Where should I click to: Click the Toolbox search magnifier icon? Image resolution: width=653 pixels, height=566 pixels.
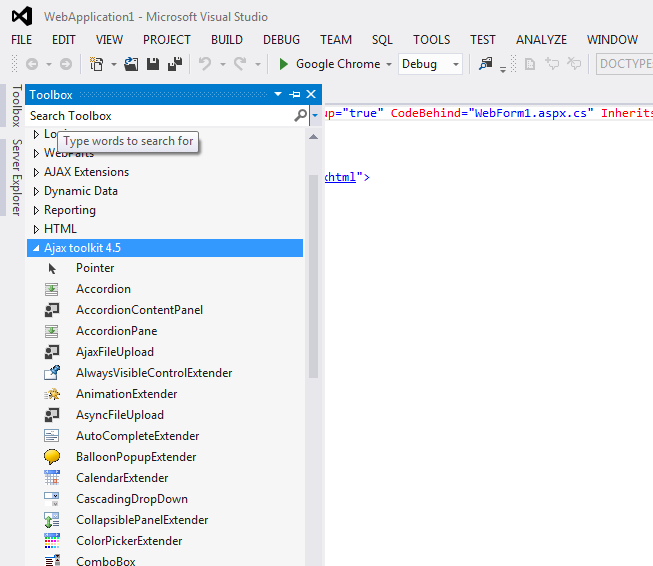pyautogui.click(x=301, y=115)
